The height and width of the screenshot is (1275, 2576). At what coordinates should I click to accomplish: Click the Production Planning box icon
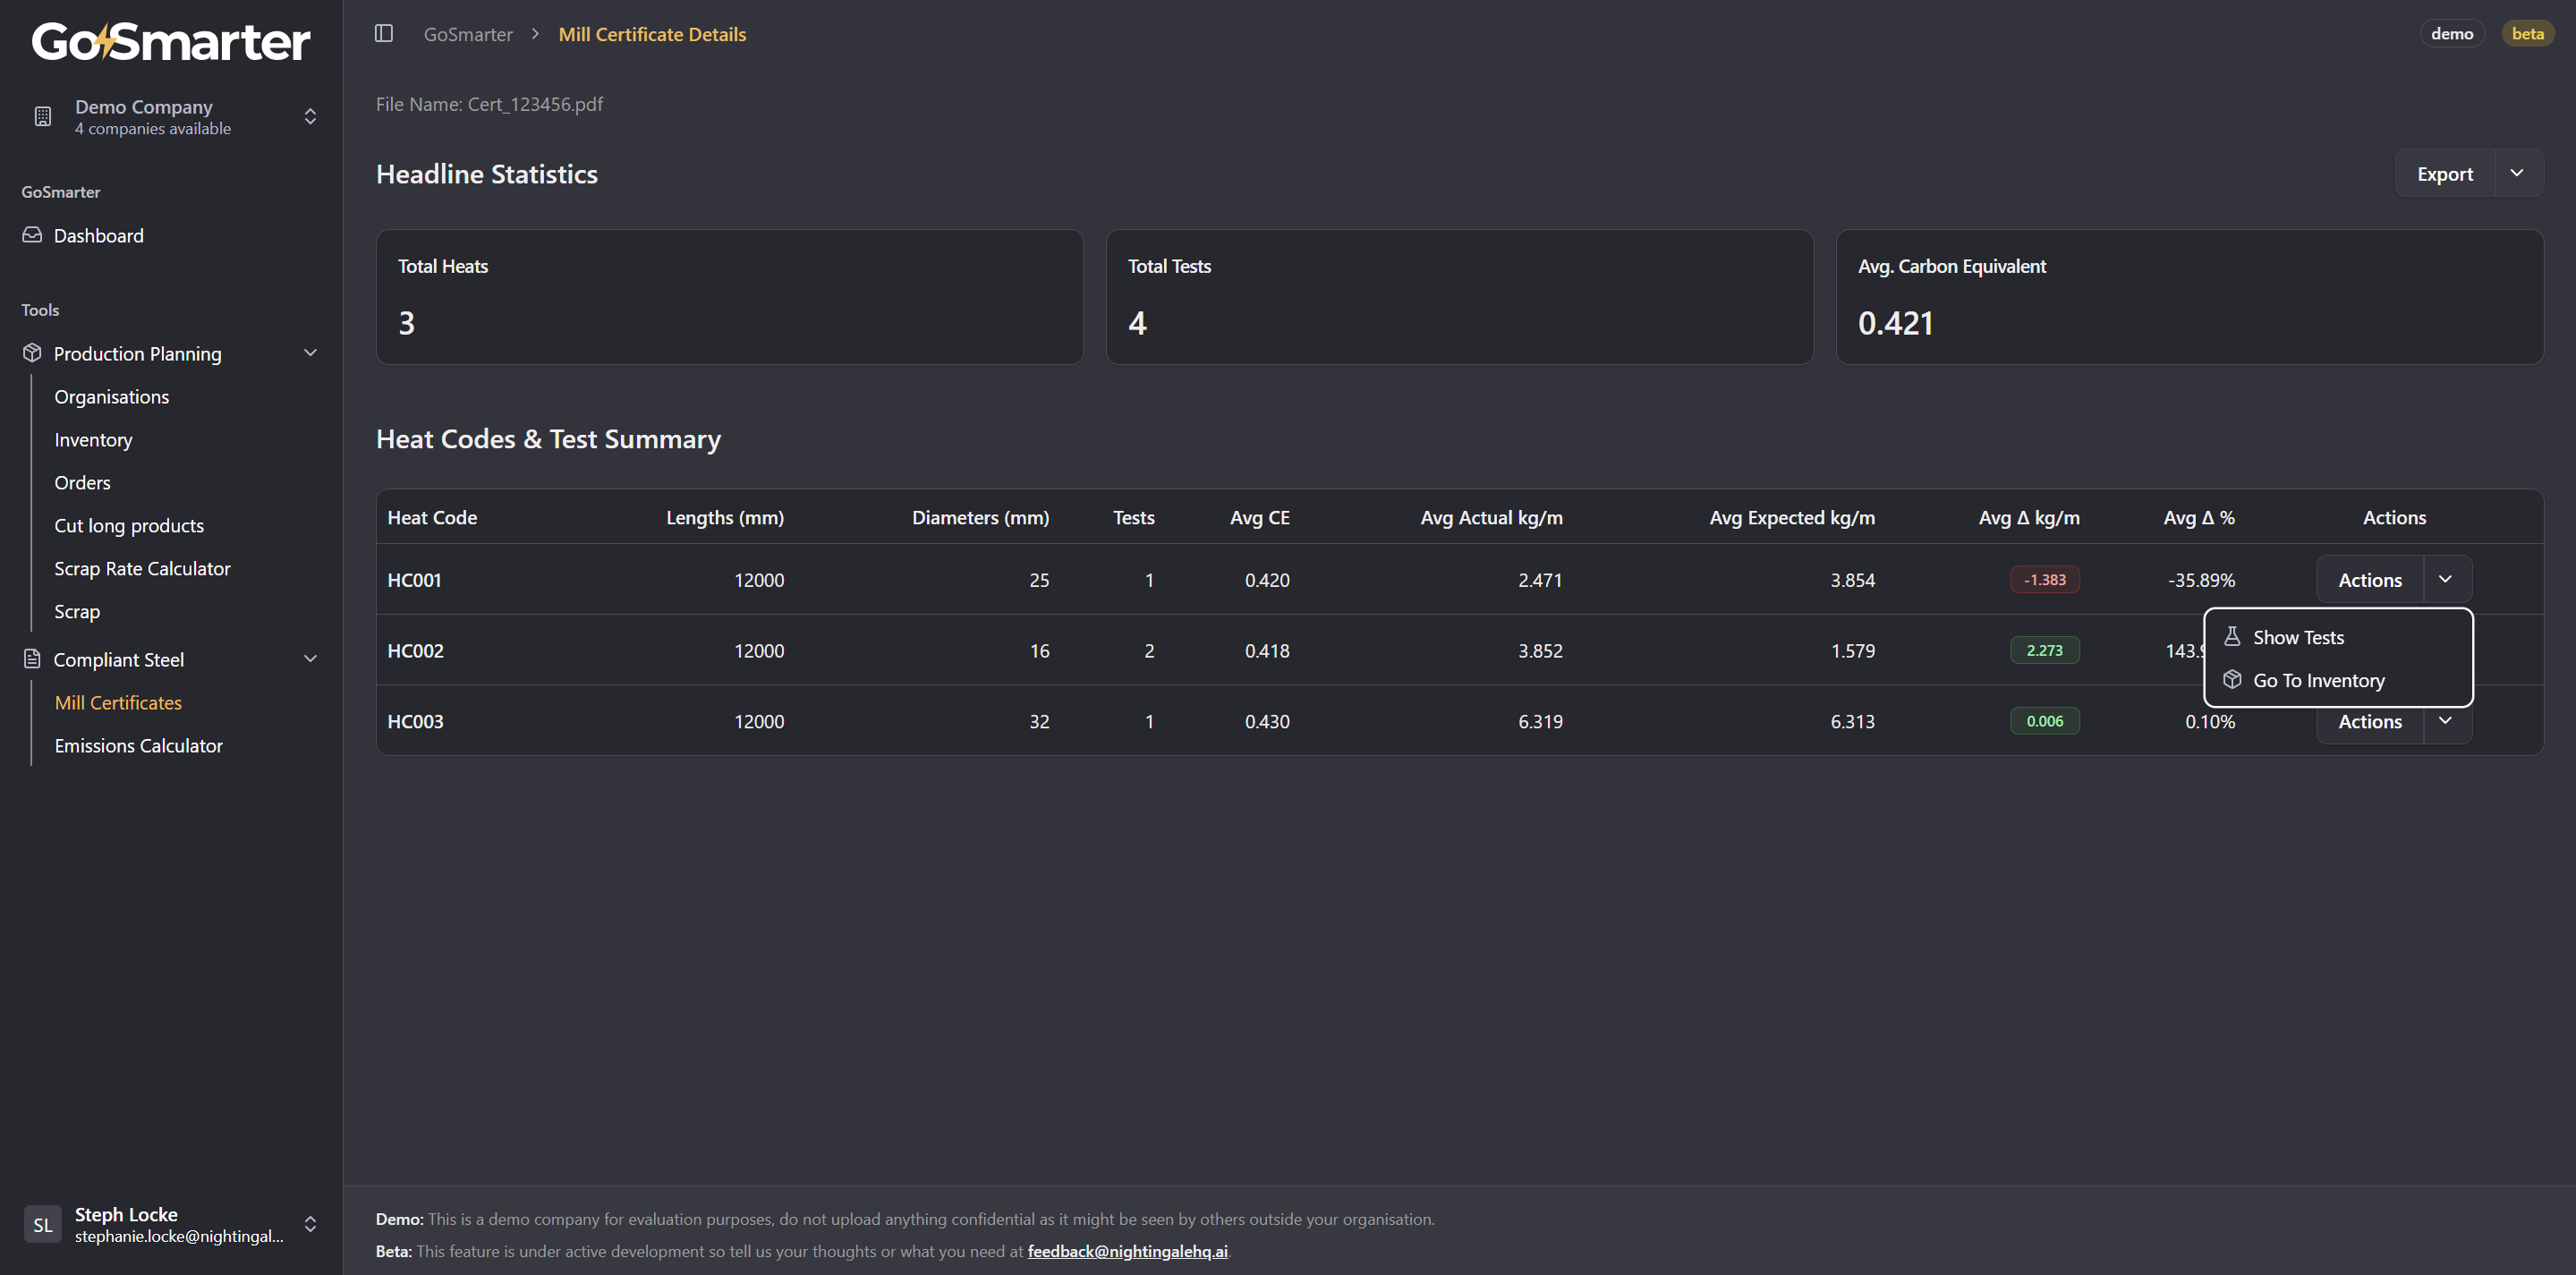32,353
